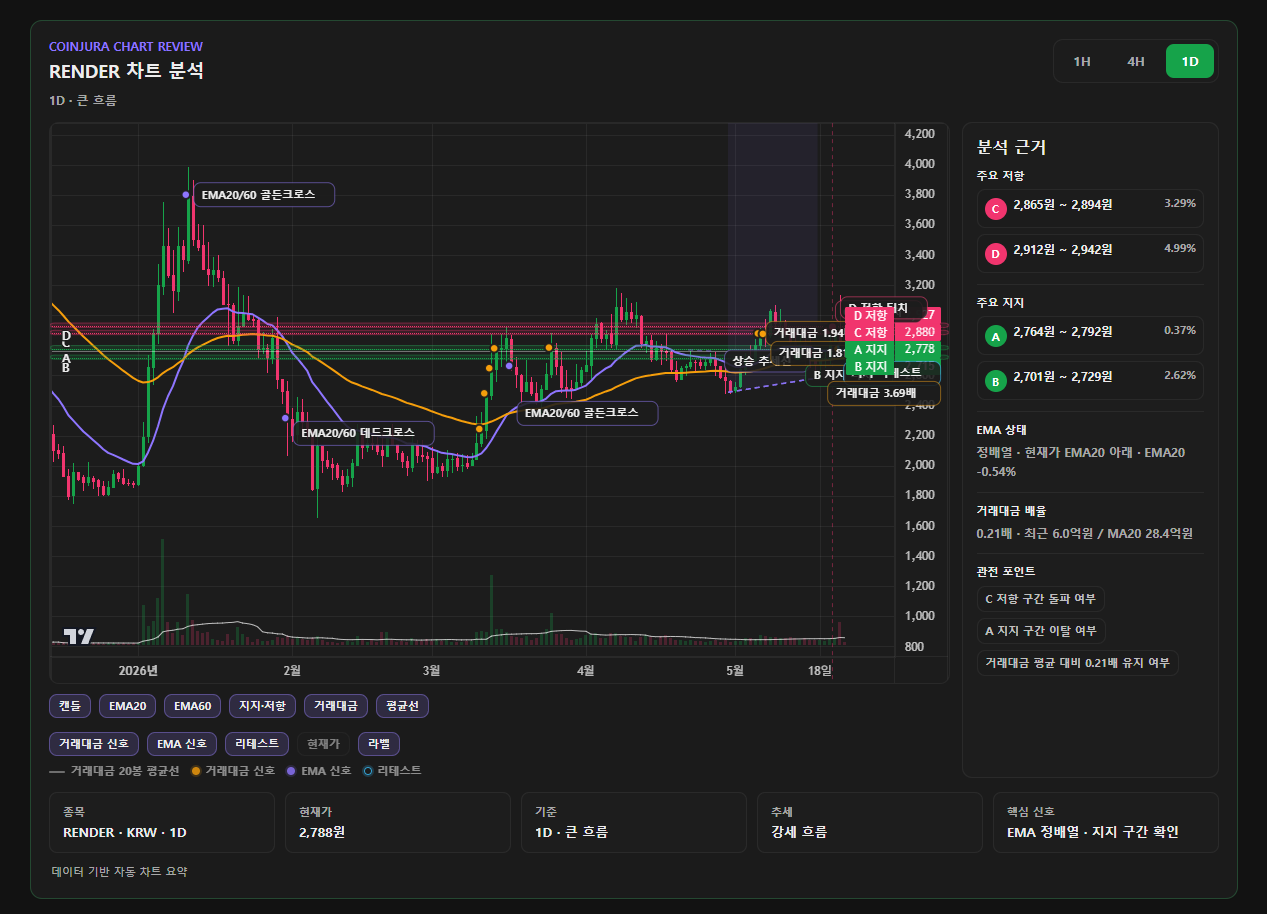
Task: Click the 2.62% distance value
Action: coord(1180,376)
